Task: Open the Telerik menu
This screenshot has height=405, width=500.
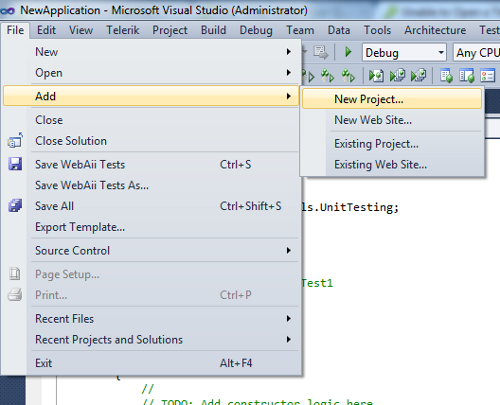Action: click(x=123, y=30)
